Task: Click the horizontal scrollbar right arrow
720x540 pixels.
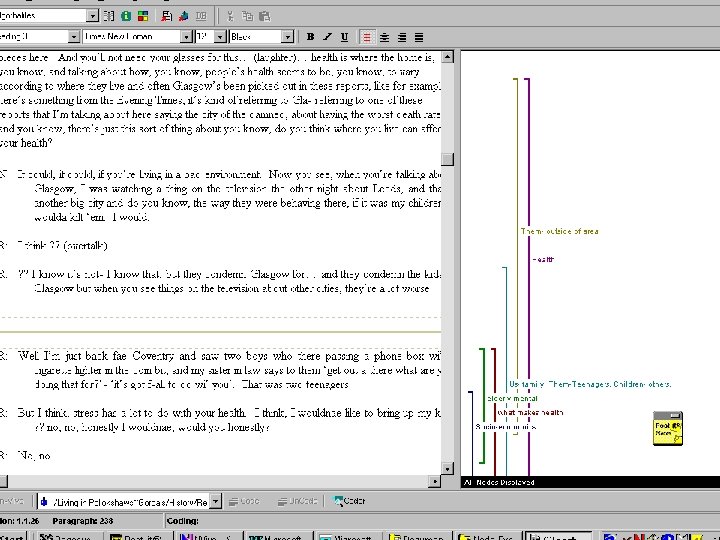Action: (x=434, y=481)
